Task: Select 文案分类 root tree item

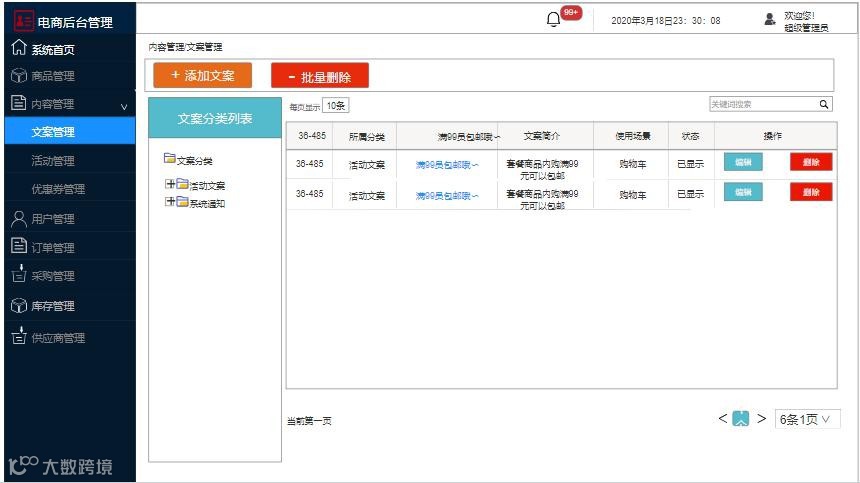Action: (x=195, y=161)
